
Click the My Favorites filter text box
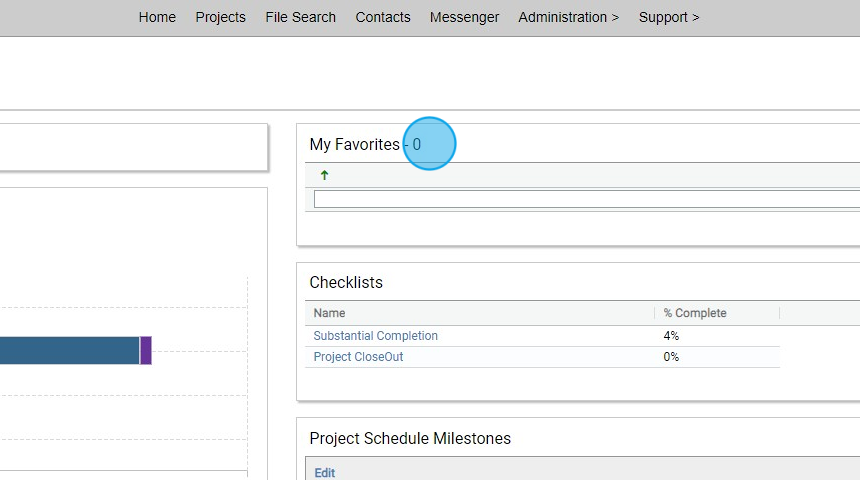click(586, 199)
